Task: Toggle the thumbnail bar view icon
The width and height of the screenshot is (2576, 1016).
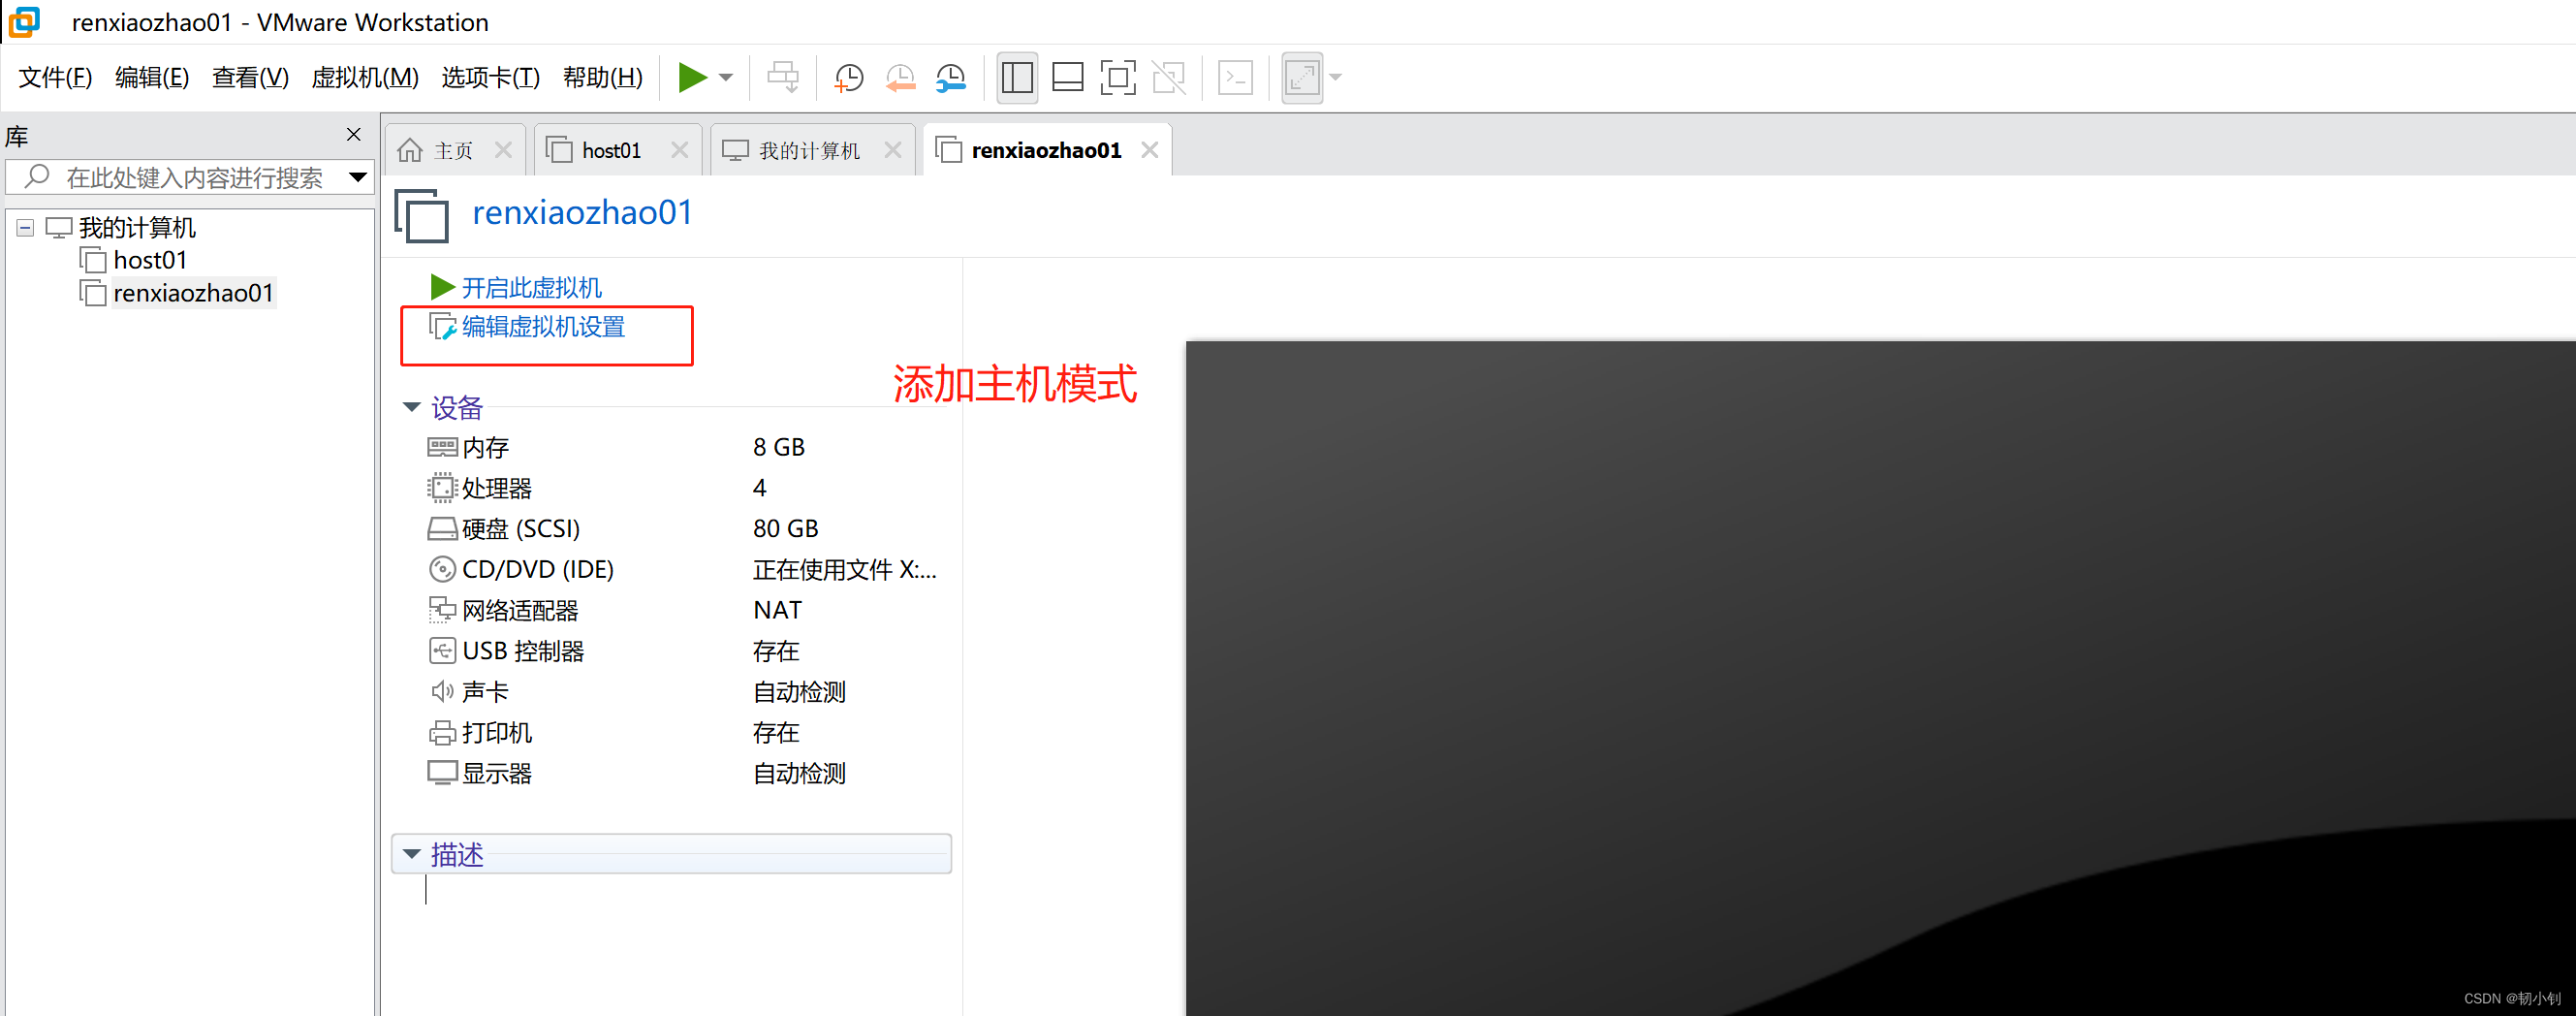Action: click(x=1068, y=77)
